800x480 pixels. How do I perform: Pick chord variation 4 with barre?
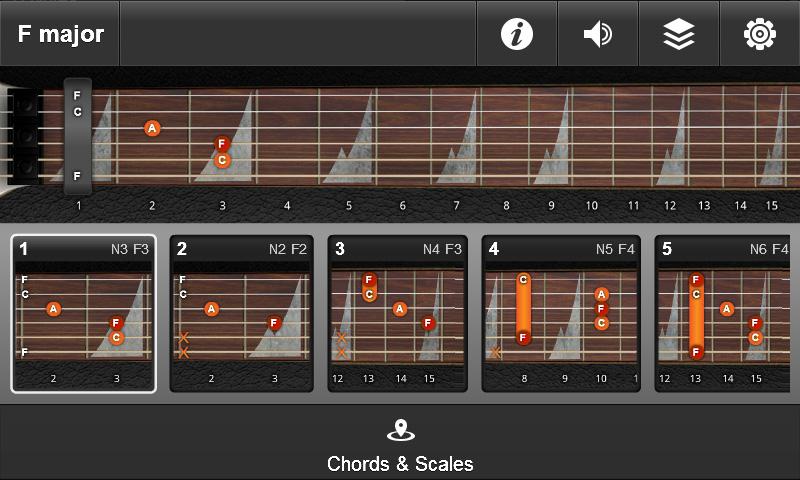pyautogui.click(x=561, y=314)
